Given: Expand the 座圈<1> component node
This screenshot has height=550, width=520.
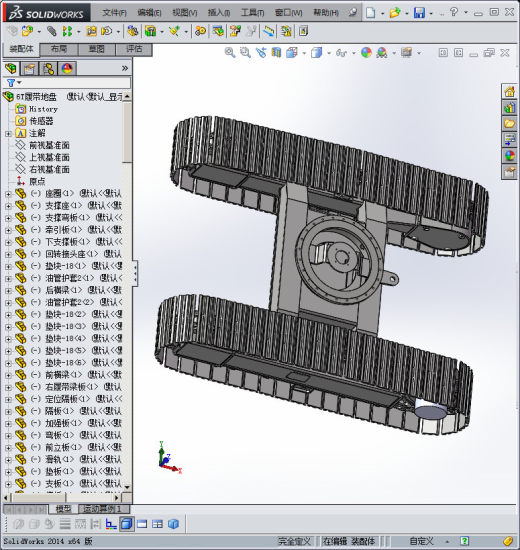Looking at the screenshot, I should 8,194.
